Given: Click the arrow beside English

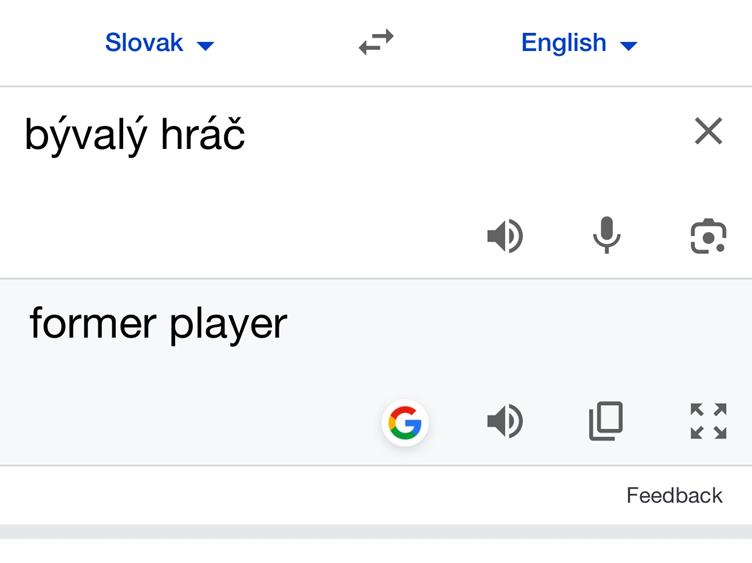Looking at the screenshot, I should 629,46.
